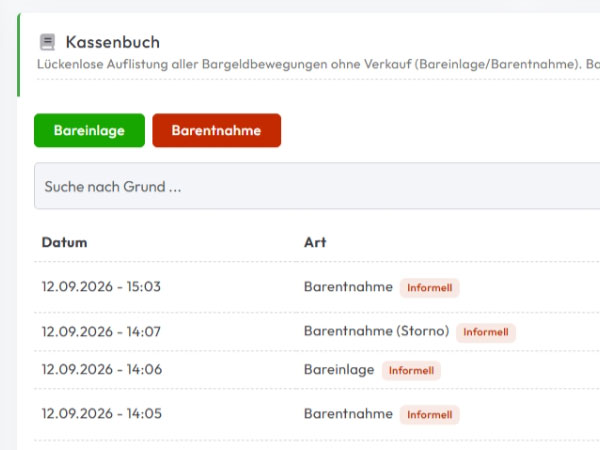Click the 'Barentnahme (Storno)' entry

click(x=377, y=331)
